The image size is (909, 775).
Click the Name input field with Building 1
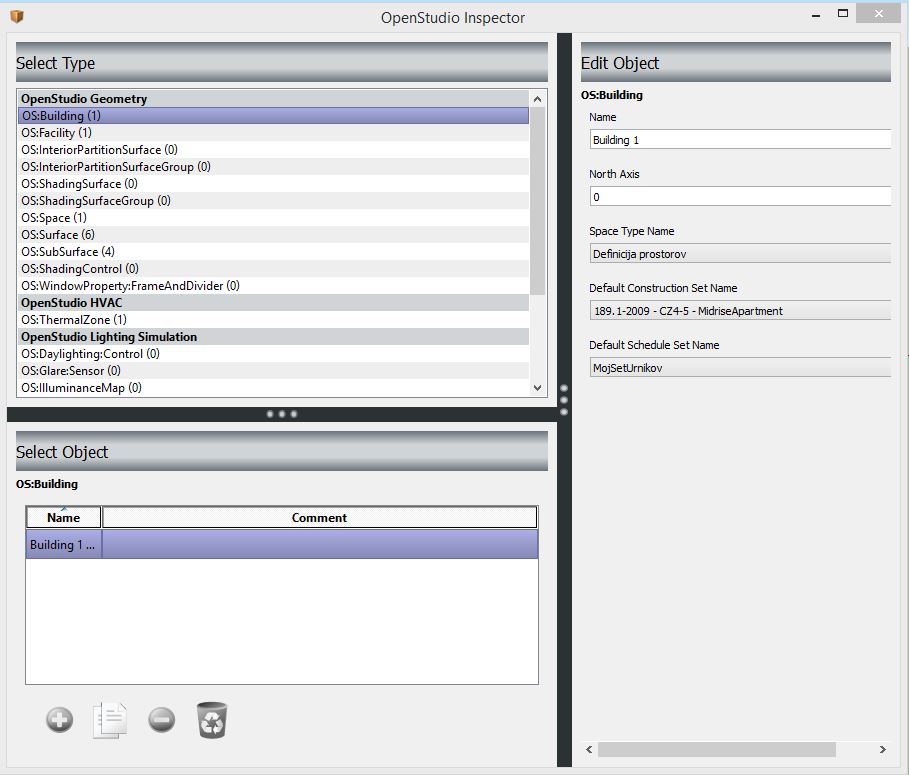(x=740, y=140)
